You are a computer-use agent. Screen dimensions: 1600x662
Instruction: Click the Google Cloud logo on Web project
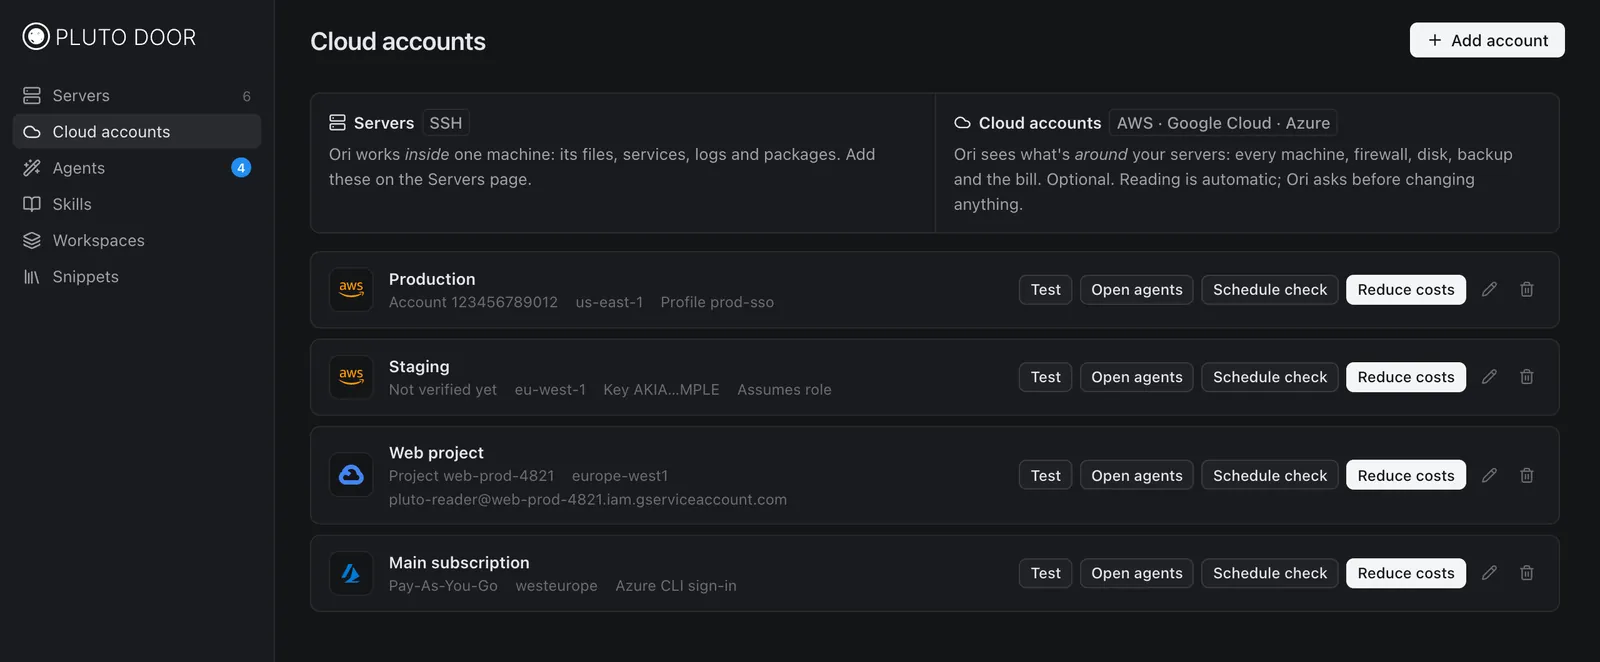(351, 475)
